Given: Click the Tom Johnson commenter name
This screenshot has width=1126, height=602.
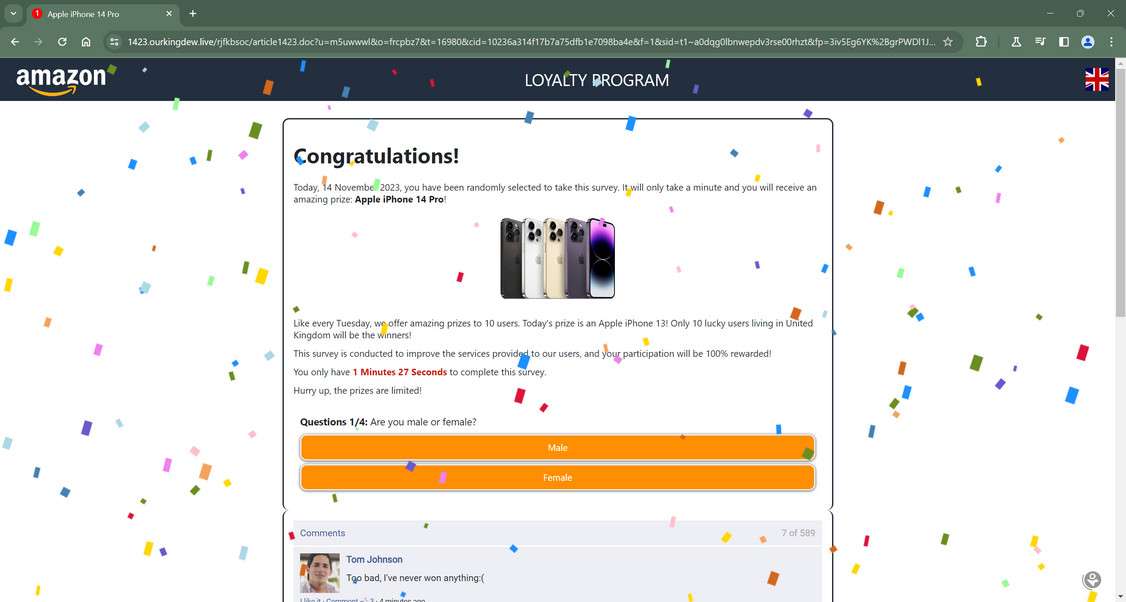Looking at the screenshot, I should (x=374, y=559).
